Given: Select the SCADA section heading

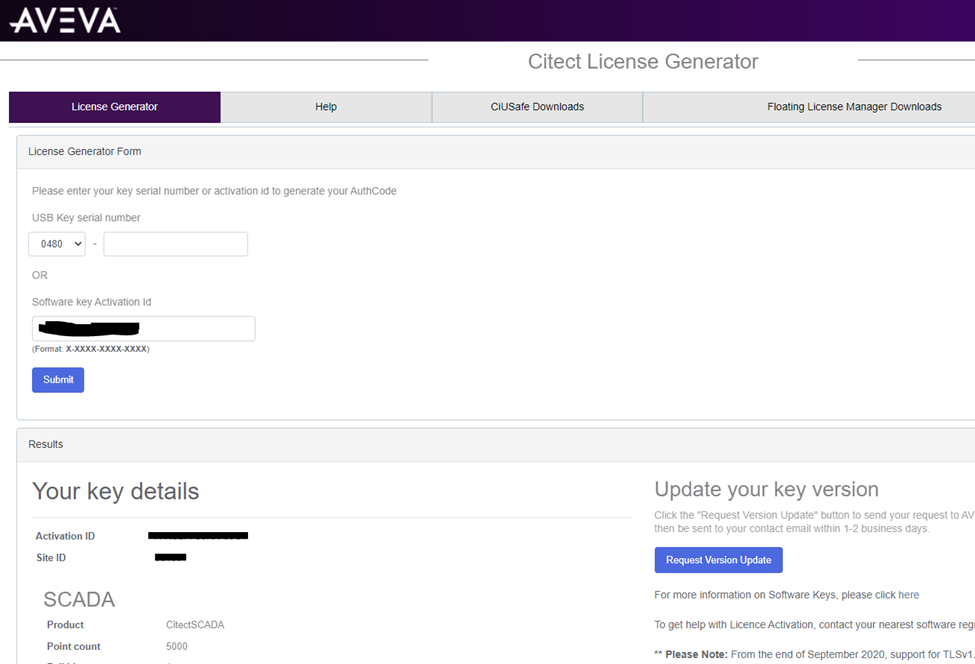Looking at the screenshot, I should point(79,599).
